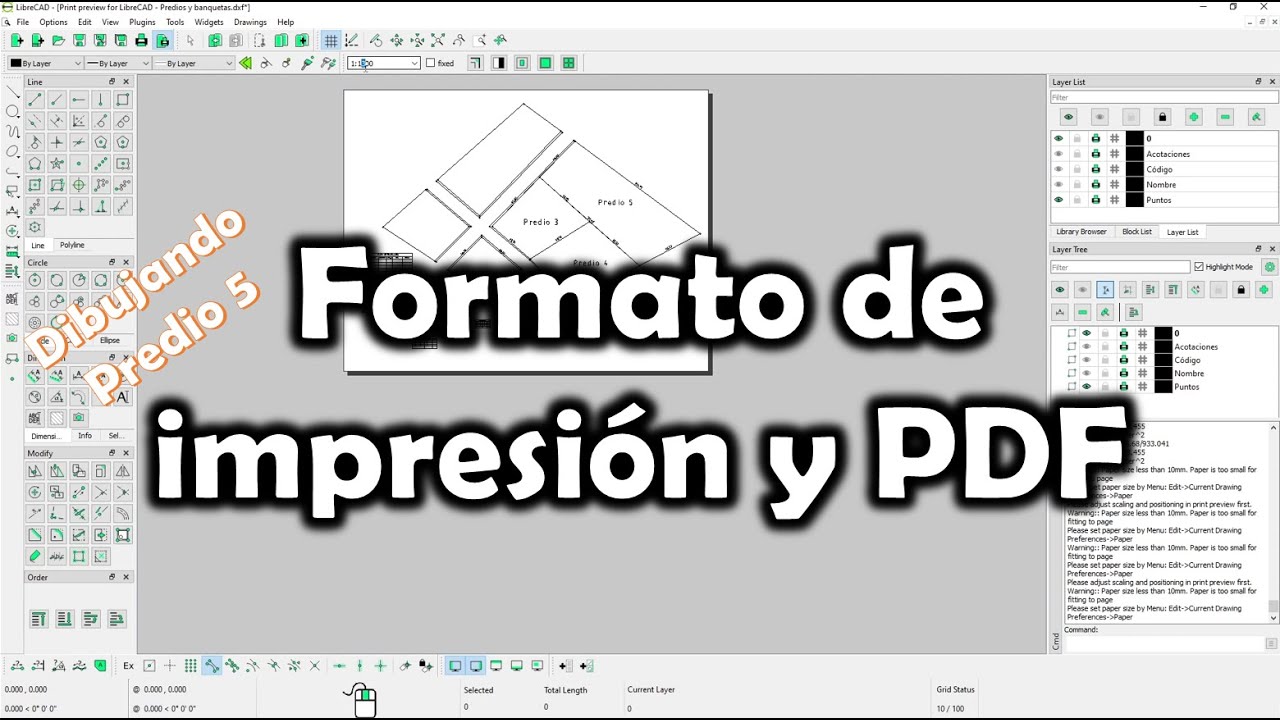This screenshot has height=720, width=1280.
Task: Click the Relative zero lock icon in snap bar
Action: pyautogui.click(x=426, y=665)
